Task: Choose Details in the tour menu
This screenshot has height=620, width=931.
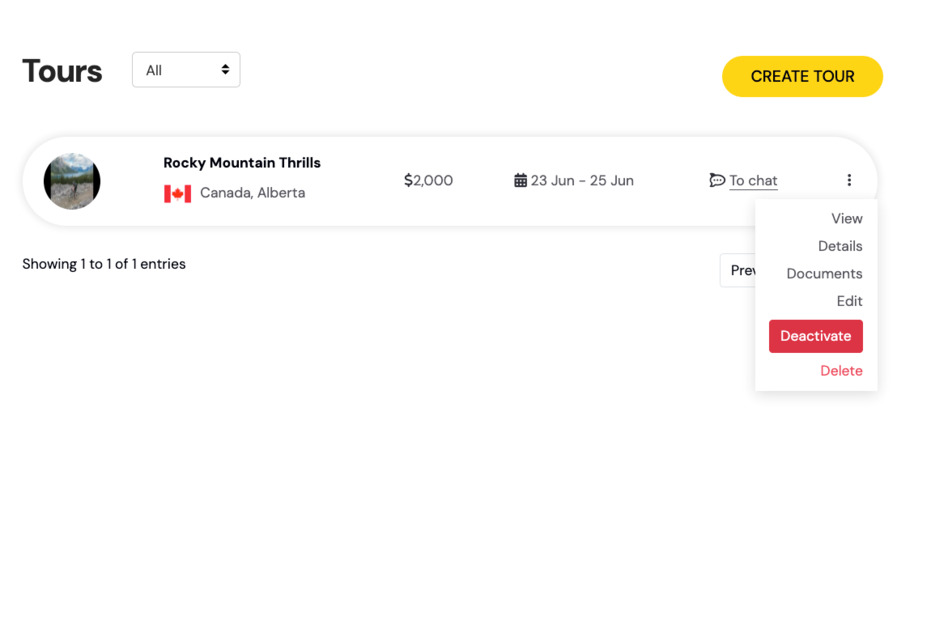Action: coord(840,246)
